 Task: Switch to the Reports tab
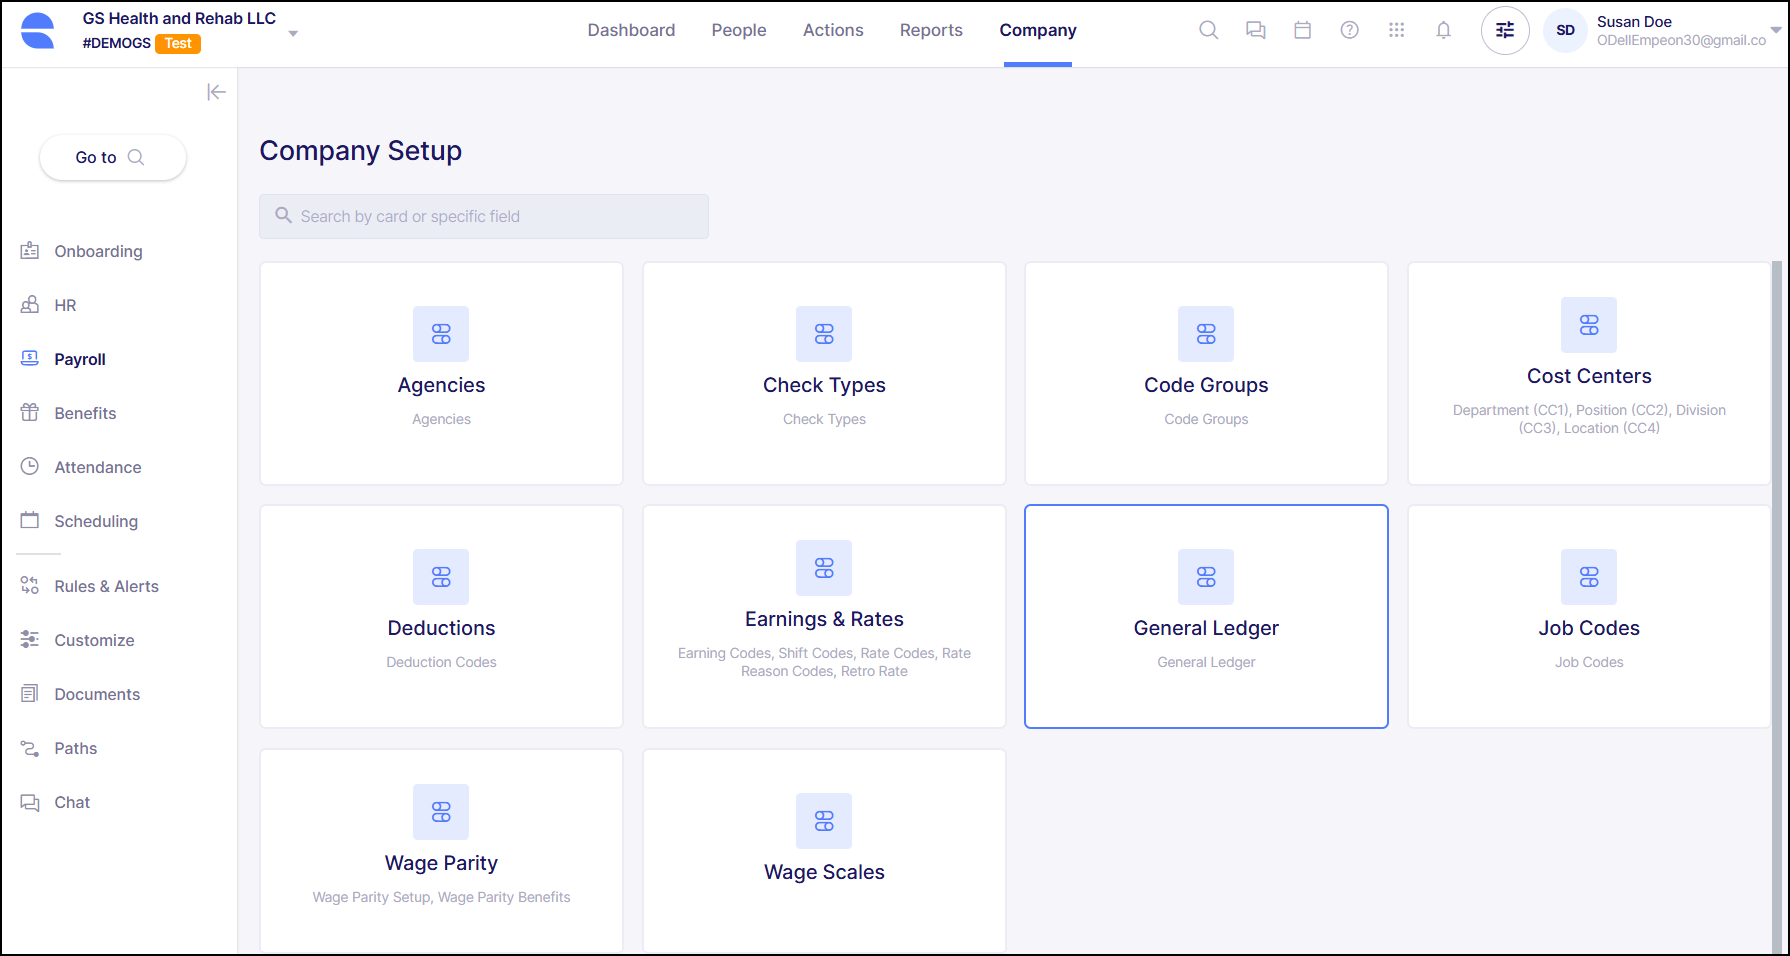click(x=930, y=30)
